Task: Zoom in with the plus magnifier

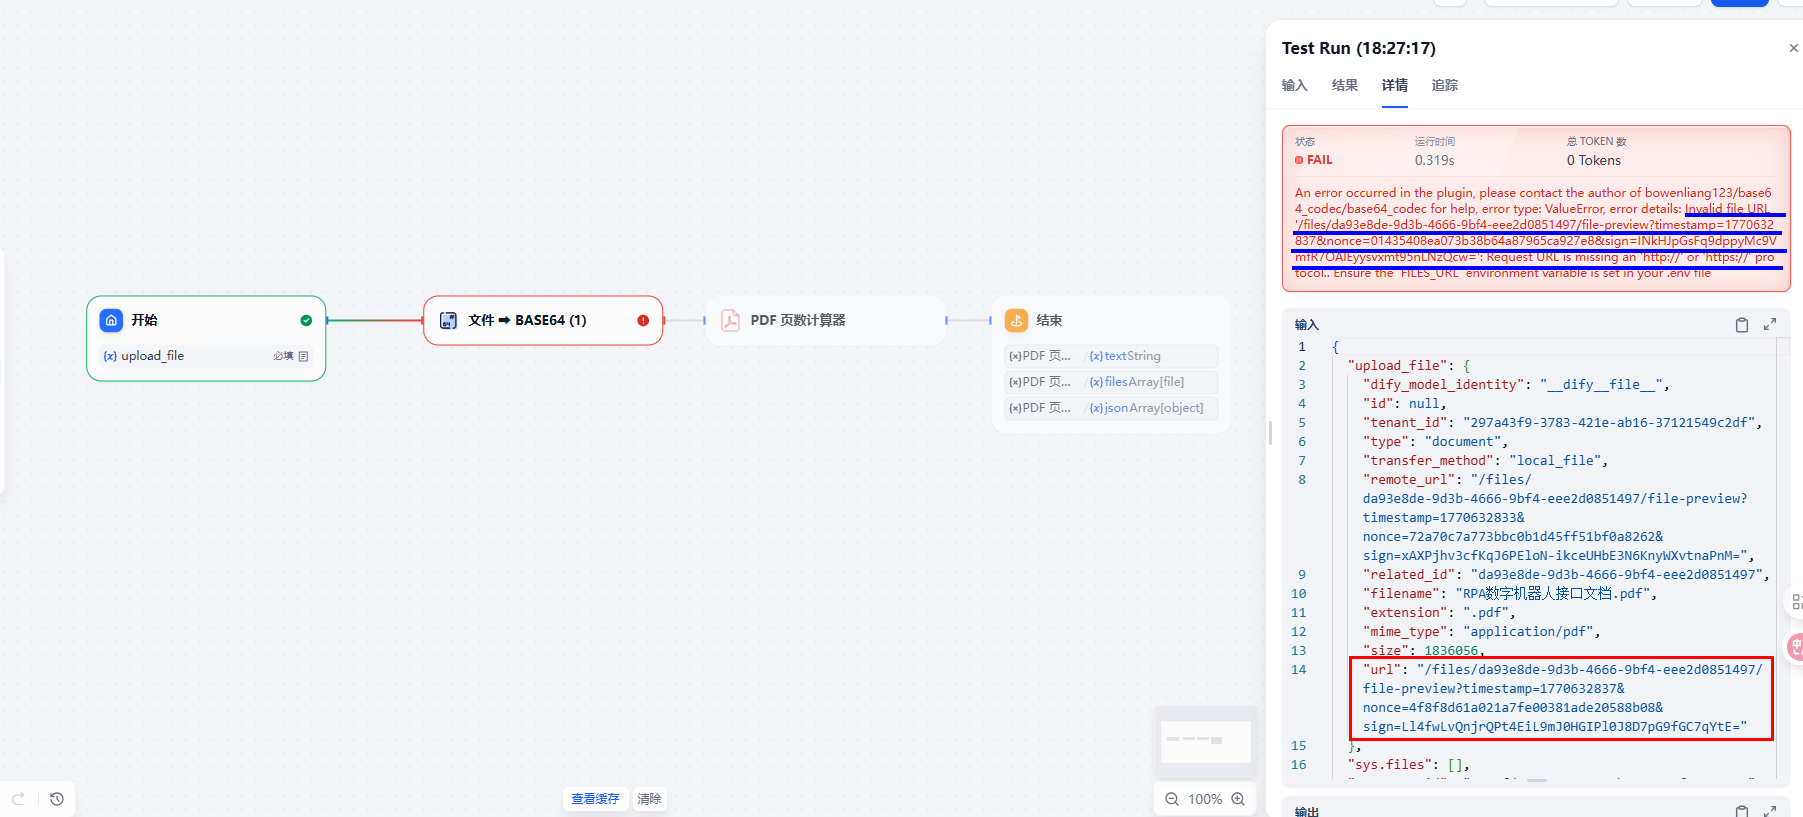Action: tap(1238, 799)
